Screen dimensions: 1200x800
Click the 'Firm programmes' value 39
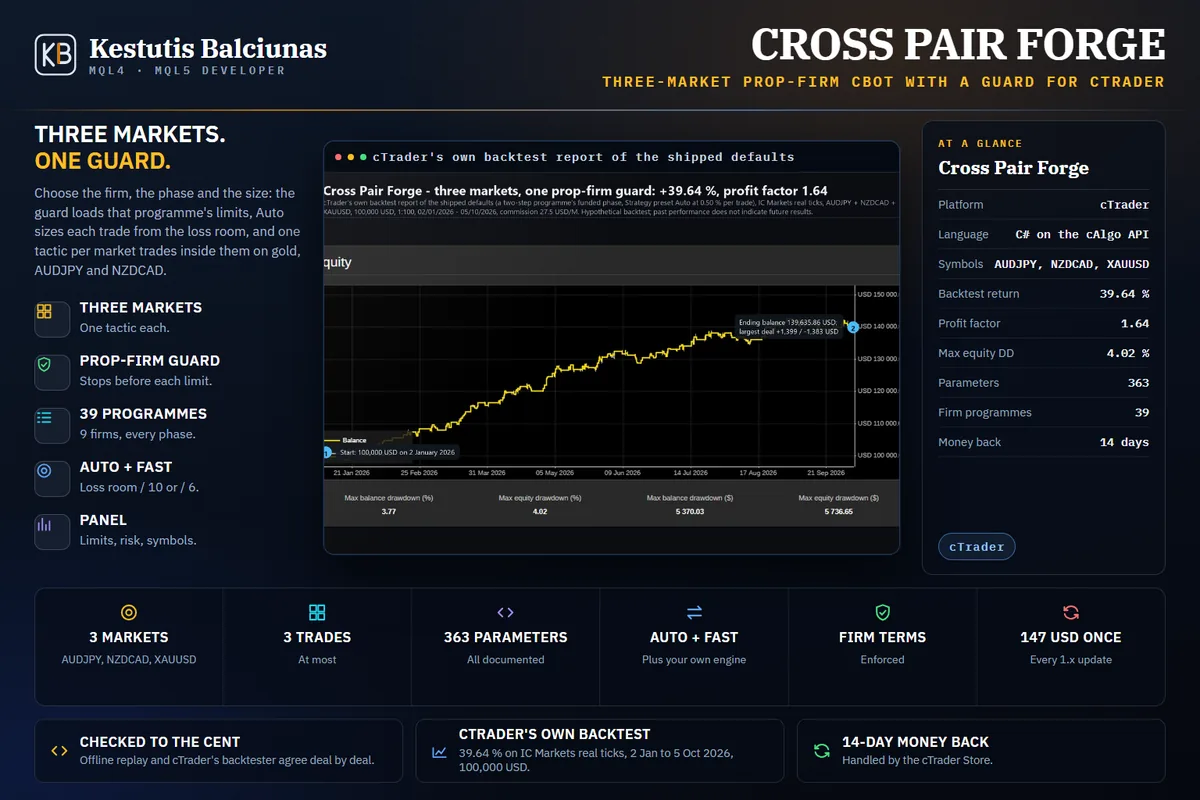click(x=1142, y=413)
